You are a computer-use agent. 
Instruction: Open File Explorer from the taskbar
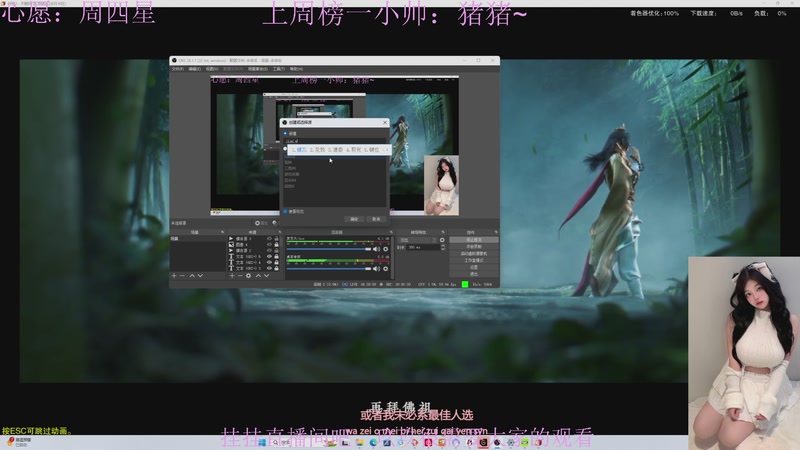coord(360,442)
